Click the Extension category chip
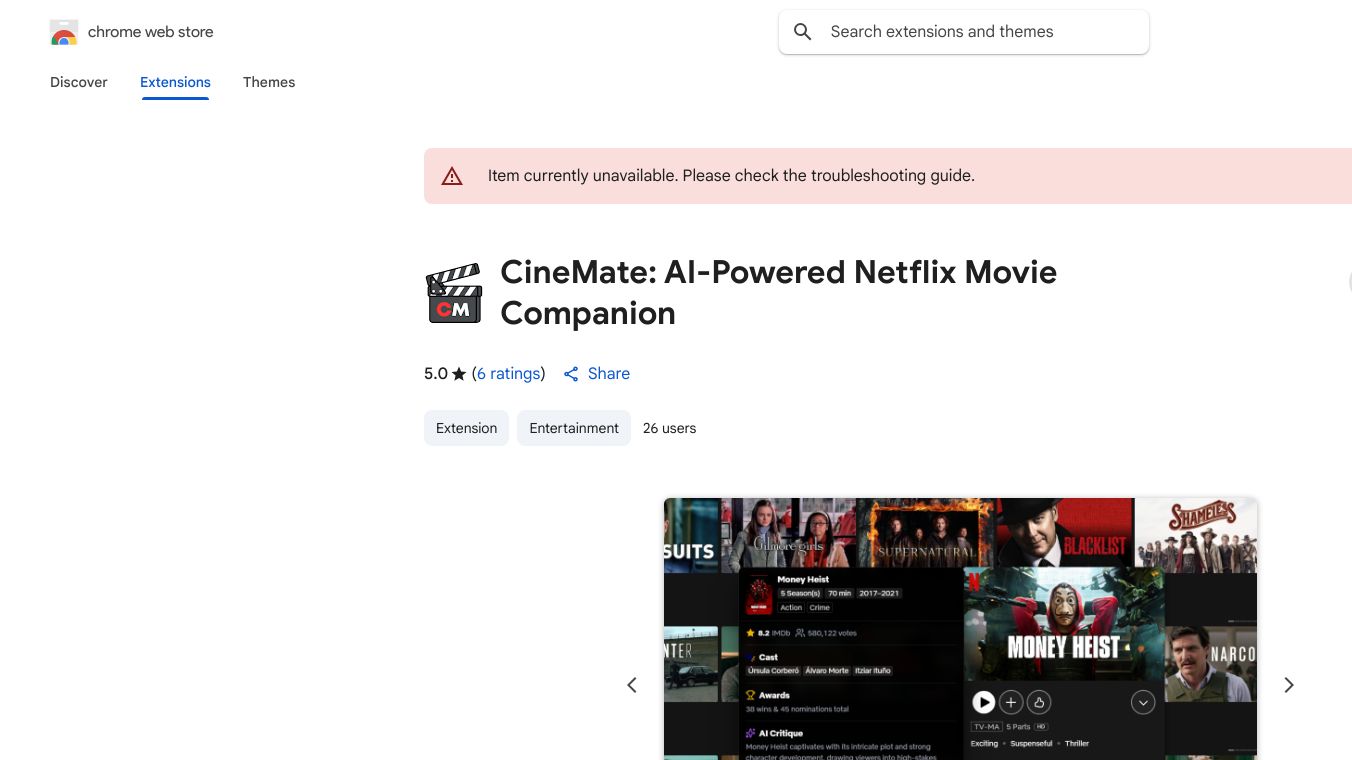The height and width of the screenshot is (760, 1352). (466, 428)
